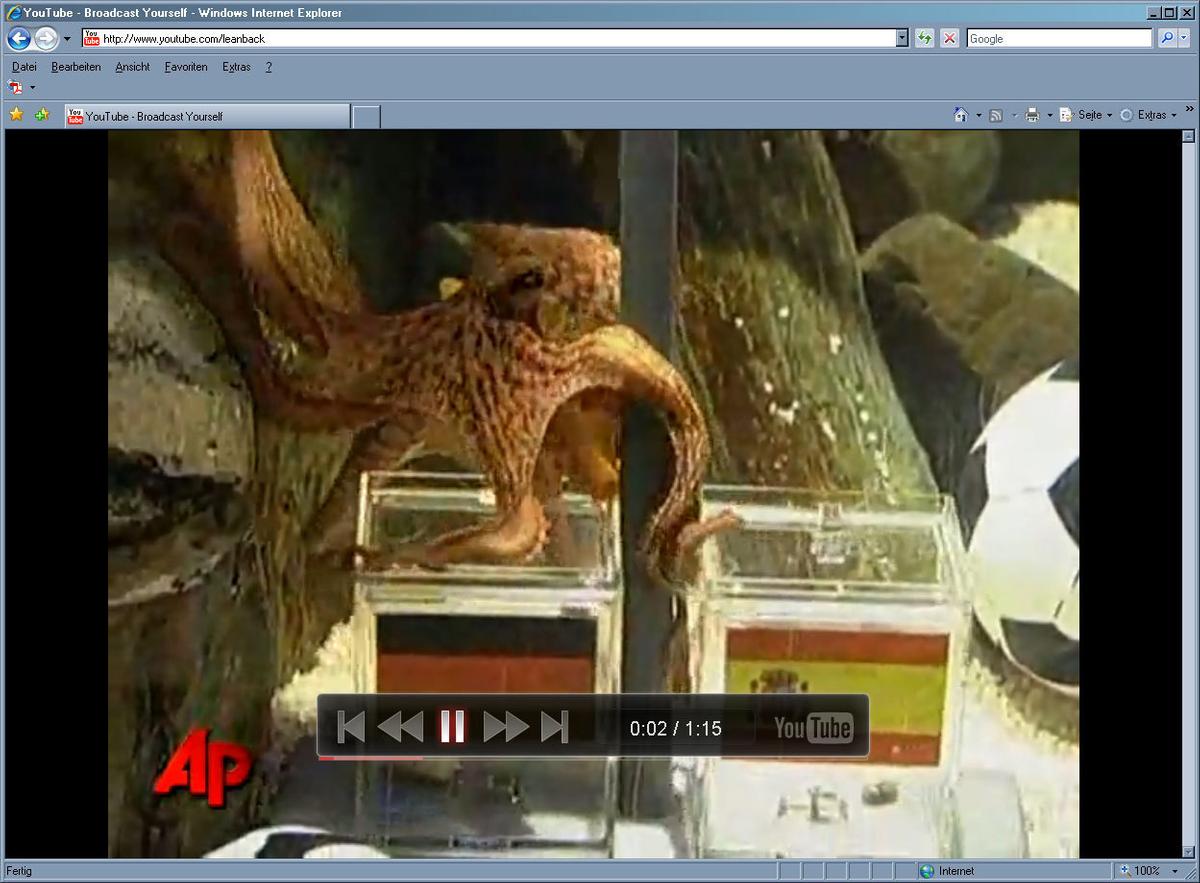The image size is (1200, 883).
Task: Open the Bearbeiten menu
Action: coord(76,67)
